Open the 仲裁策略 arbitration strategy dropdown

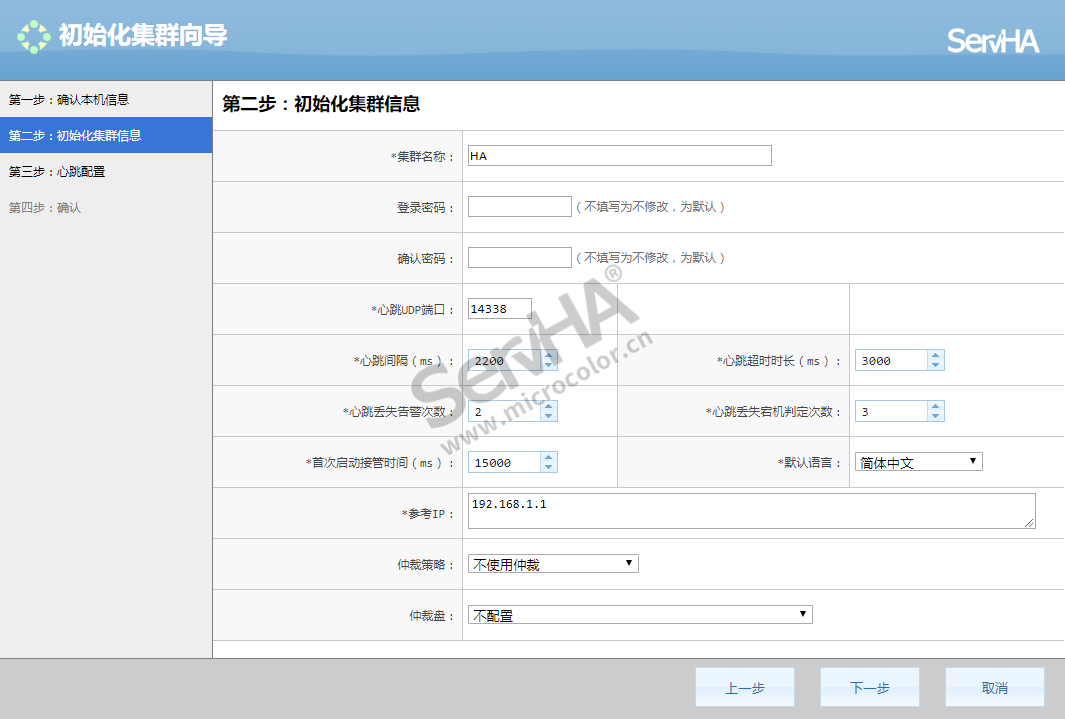[x=553, y=564]
